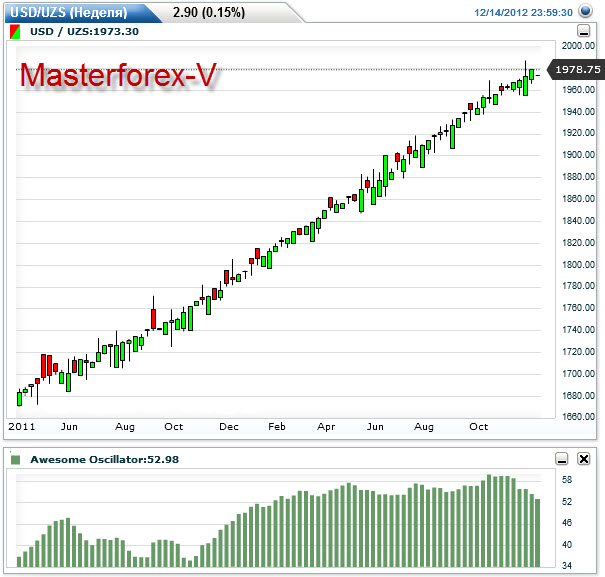Click the last Awesome Oscillator histogram bar

pyautogui.click(x=537, y=533)
